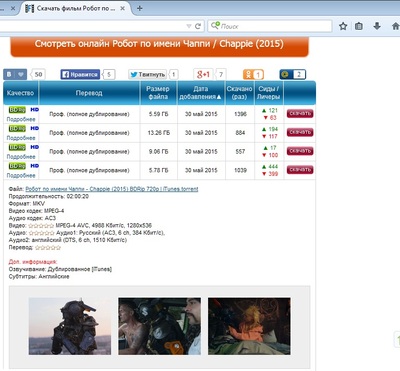Click the Google +1 share button
Viewport: 400px width, 371px height.
click(x=203, y=74)
